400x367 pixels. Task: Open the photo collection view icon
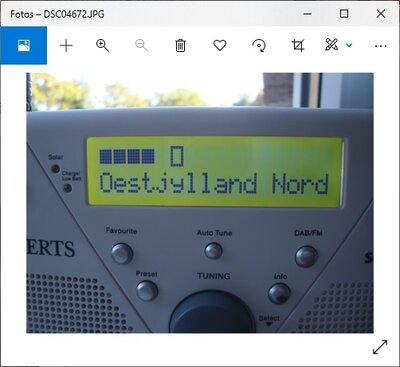click(24, 45)
